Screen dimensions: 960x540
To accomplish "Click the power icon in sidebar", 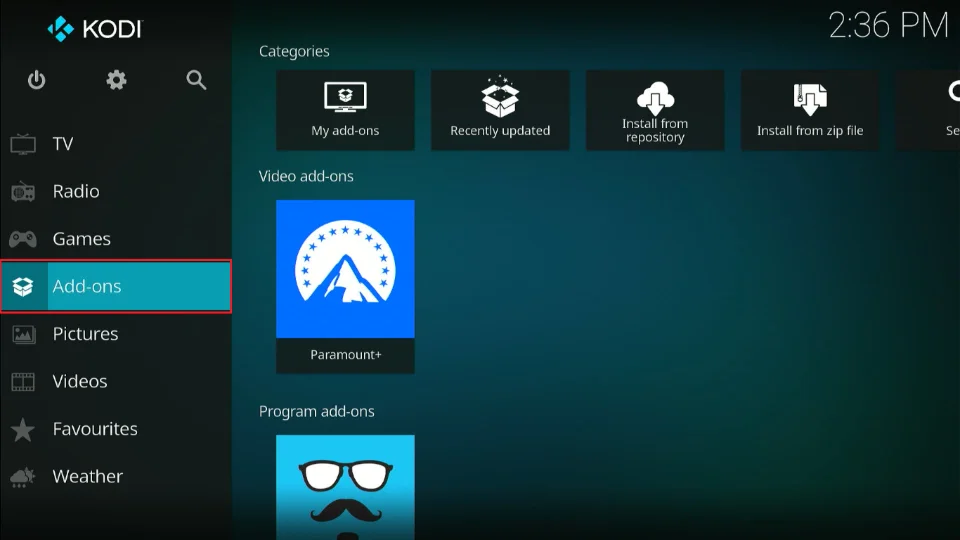I will [37, 81].
